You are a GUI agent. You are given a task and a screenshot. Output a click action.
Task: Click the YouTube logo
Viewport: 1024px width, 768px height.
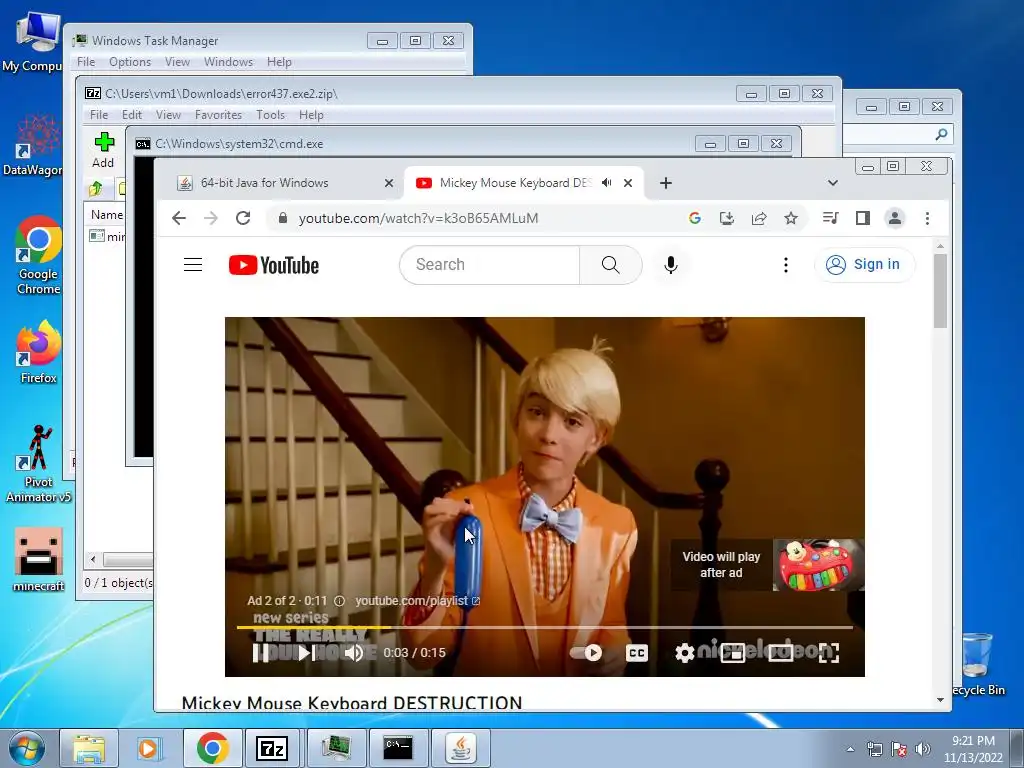(x=274, y=265)
